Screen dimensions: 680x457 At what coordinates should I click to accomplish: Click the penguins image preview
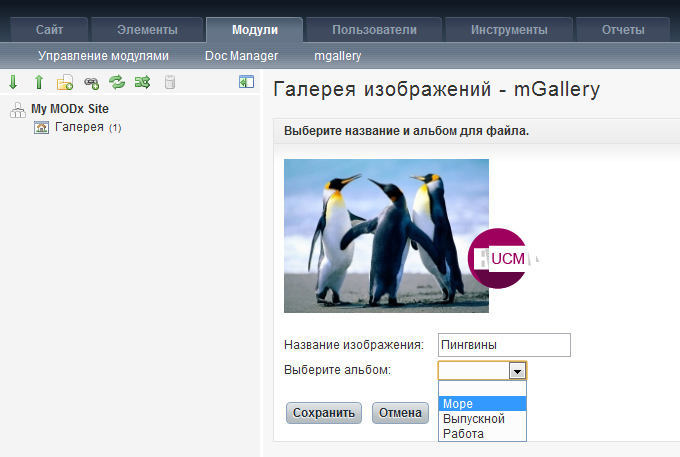click(x=386, y=236)
